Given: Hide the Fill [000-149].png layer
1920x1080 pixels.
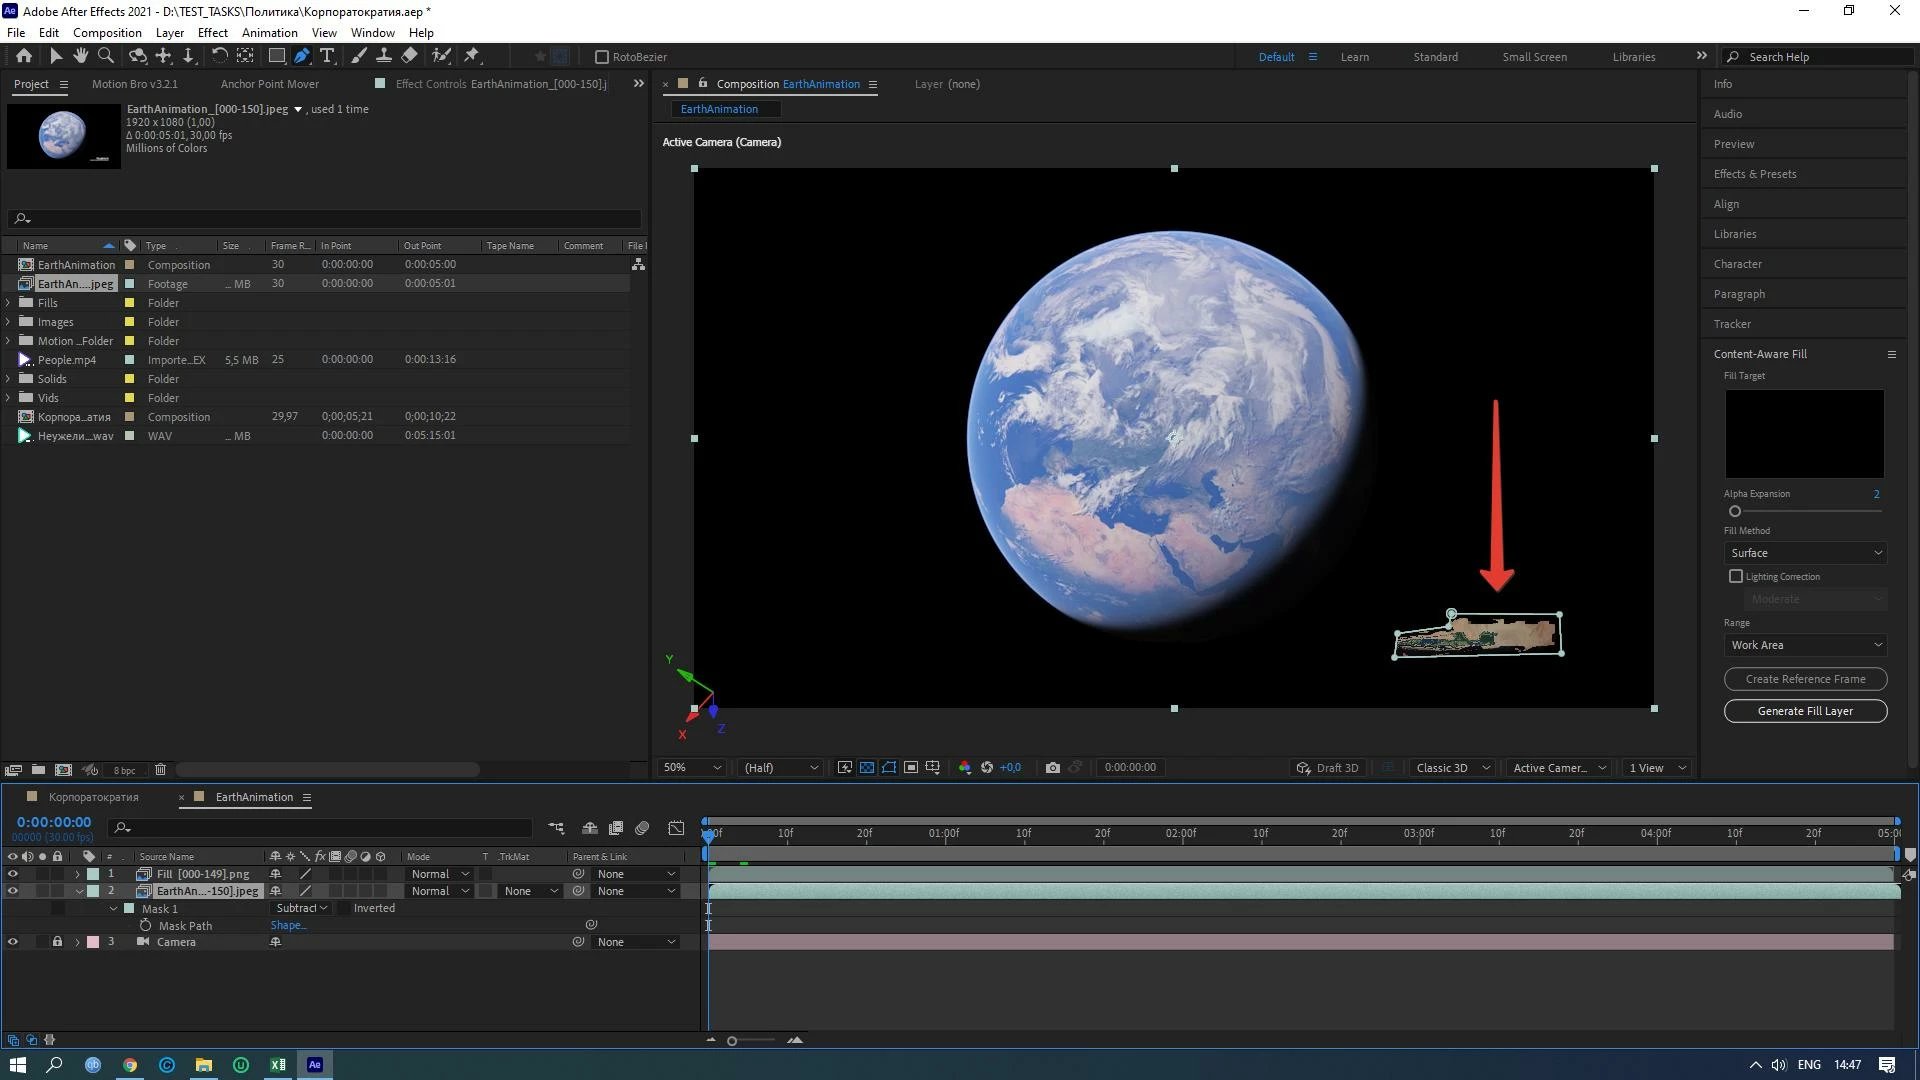Looking at the screenshot, I should (13, 874).
